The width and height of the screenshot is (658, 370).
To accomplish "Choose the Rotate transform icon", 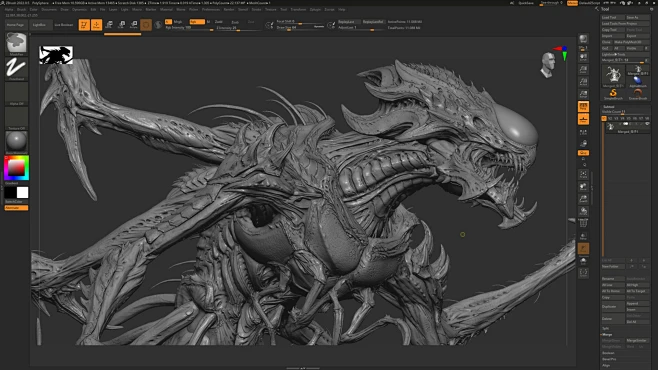I will 133,25.
